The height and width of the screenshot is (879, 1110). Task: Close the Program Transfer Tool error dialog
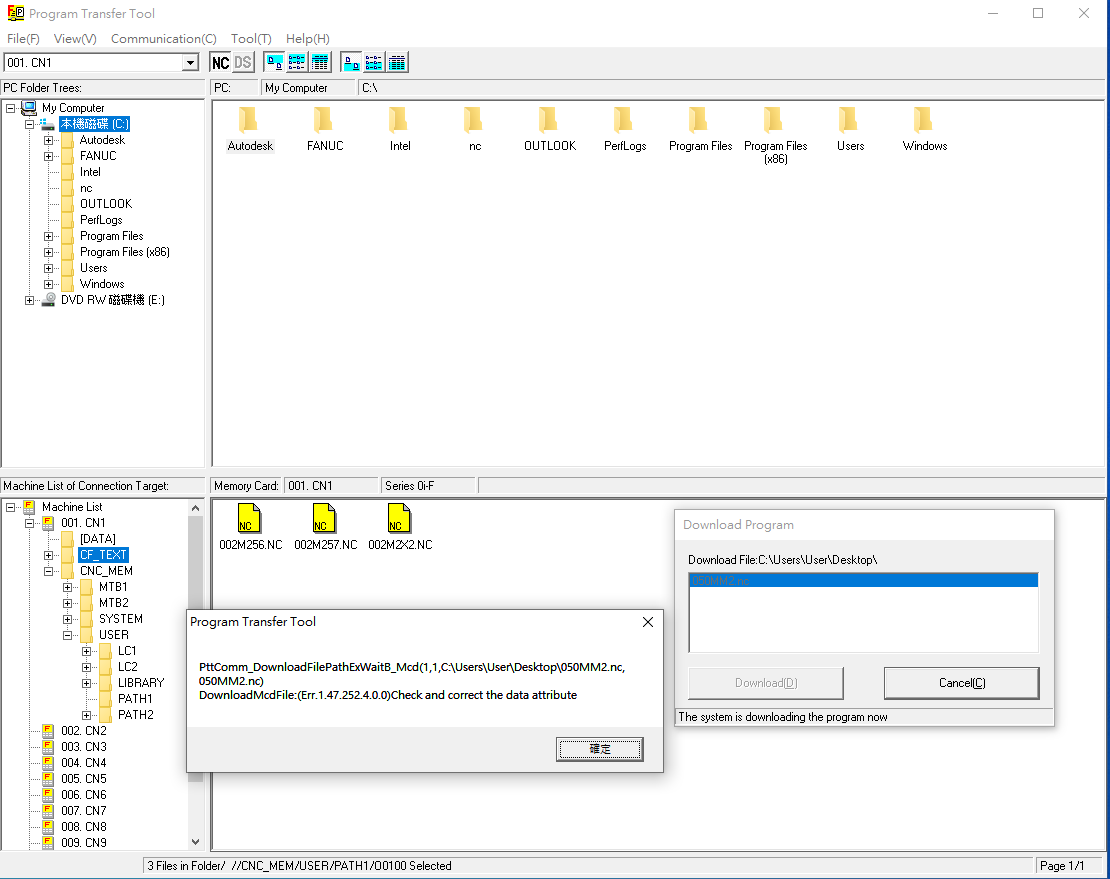point(647,622)
